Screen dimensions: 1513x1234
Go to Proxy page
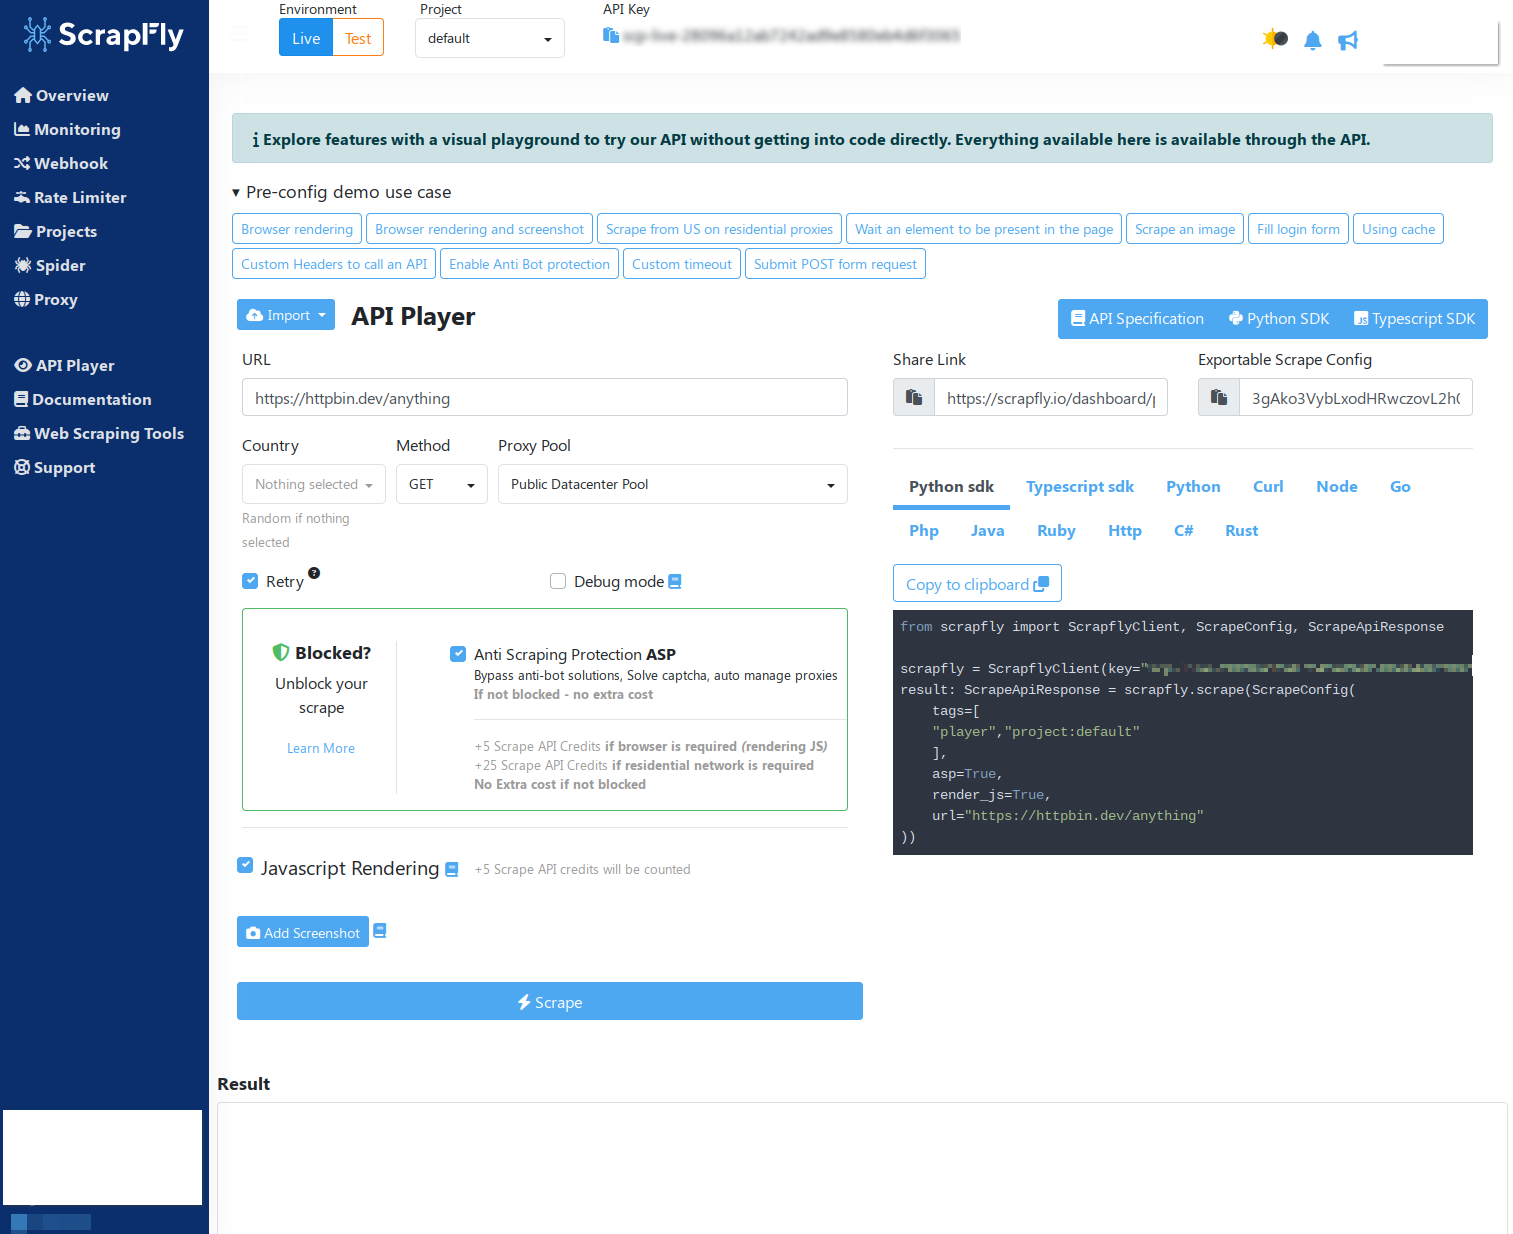point(46,299)
